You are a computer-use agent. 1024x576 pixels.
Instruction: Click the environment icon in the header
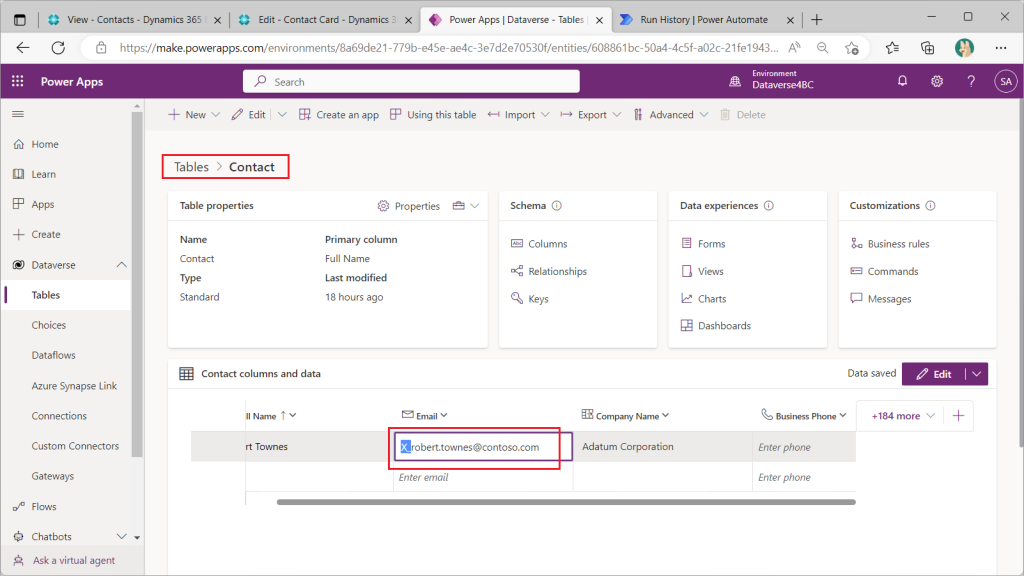click(735, 81)
